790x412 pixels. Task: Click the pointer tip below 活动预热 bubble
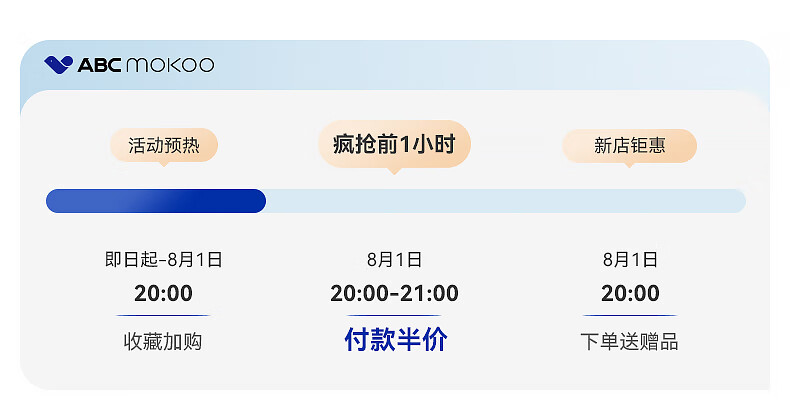(x=163, y=164)
